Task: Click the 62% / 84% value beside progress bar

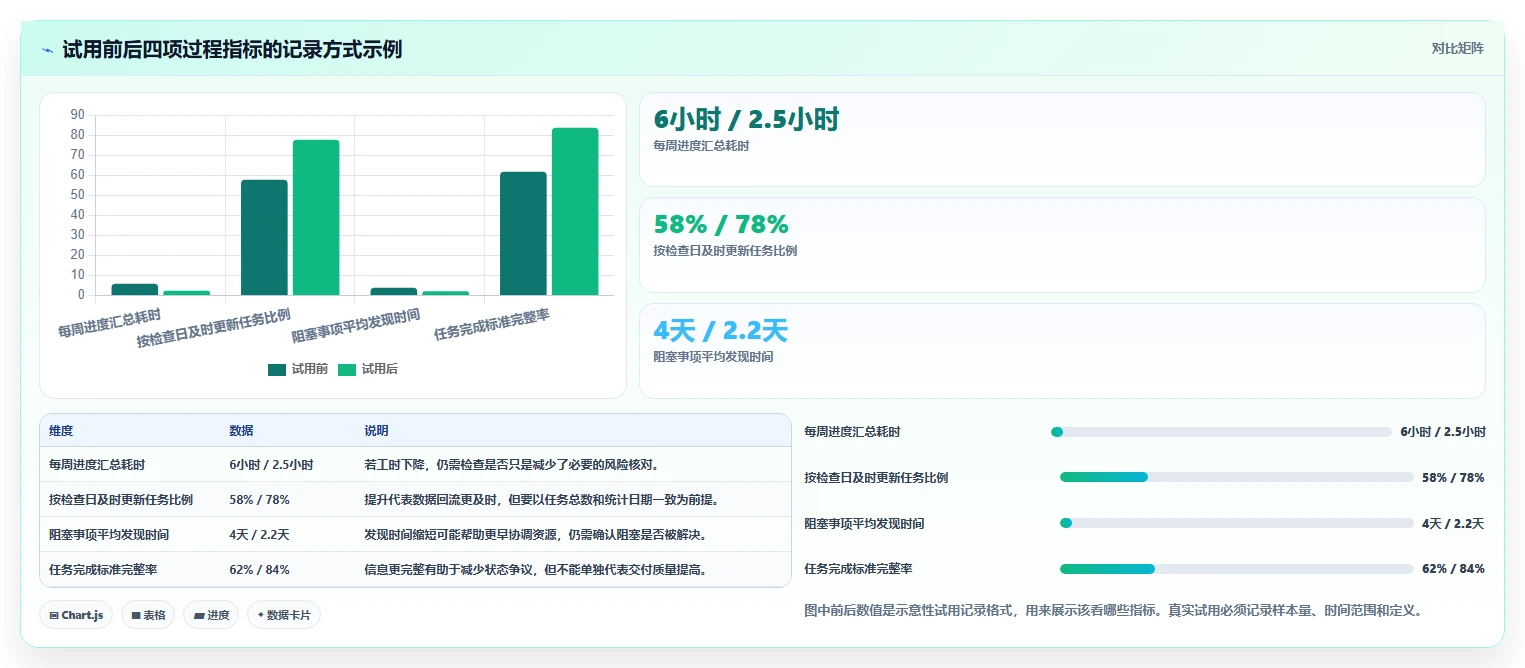Action: (1453, 569)
